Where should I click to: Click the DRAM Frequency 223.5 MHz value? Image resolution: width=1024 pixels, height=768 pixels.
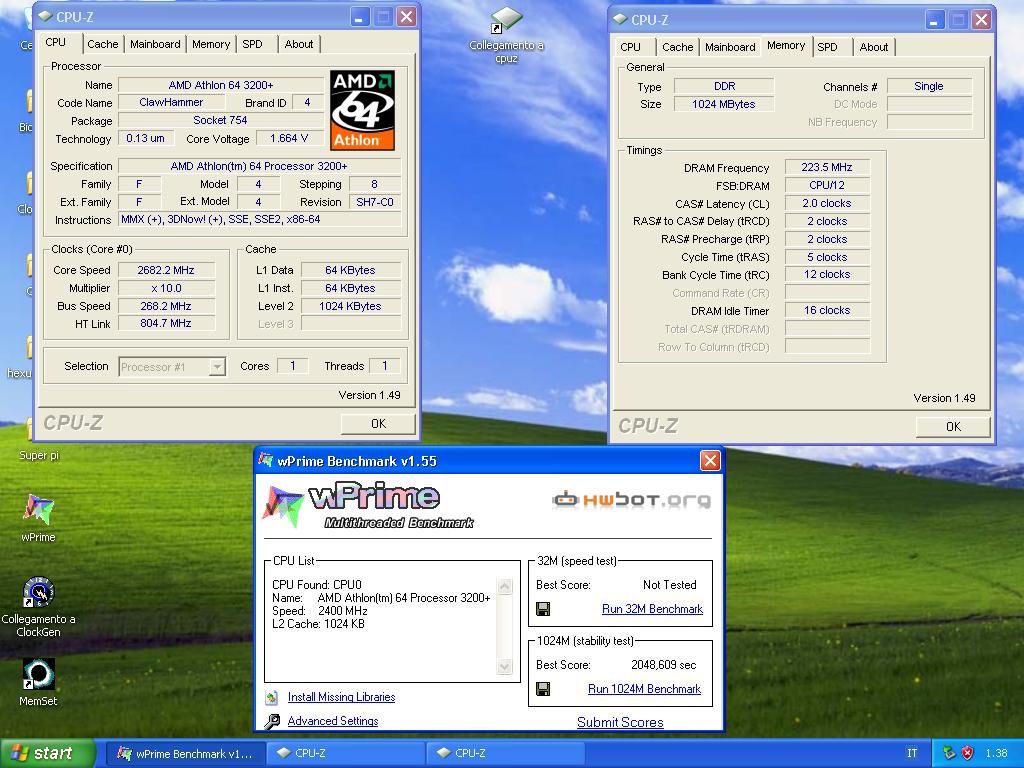(x=827, y=167)
